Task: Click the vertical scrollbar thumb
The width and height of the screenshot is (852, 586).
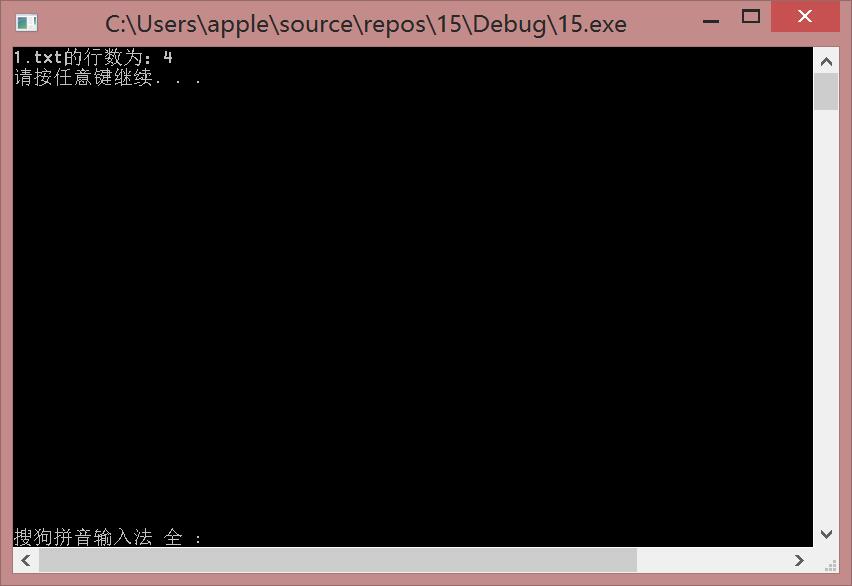Action: point(826,92)
